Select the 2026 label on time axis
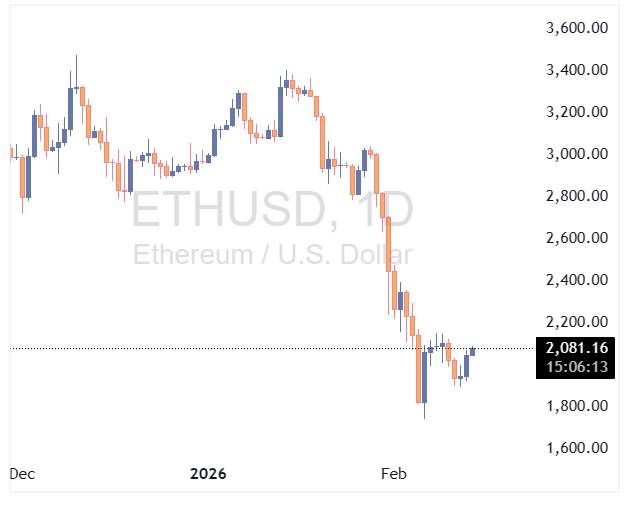This screenshot has height=510, width=629. tap(208, 473)
